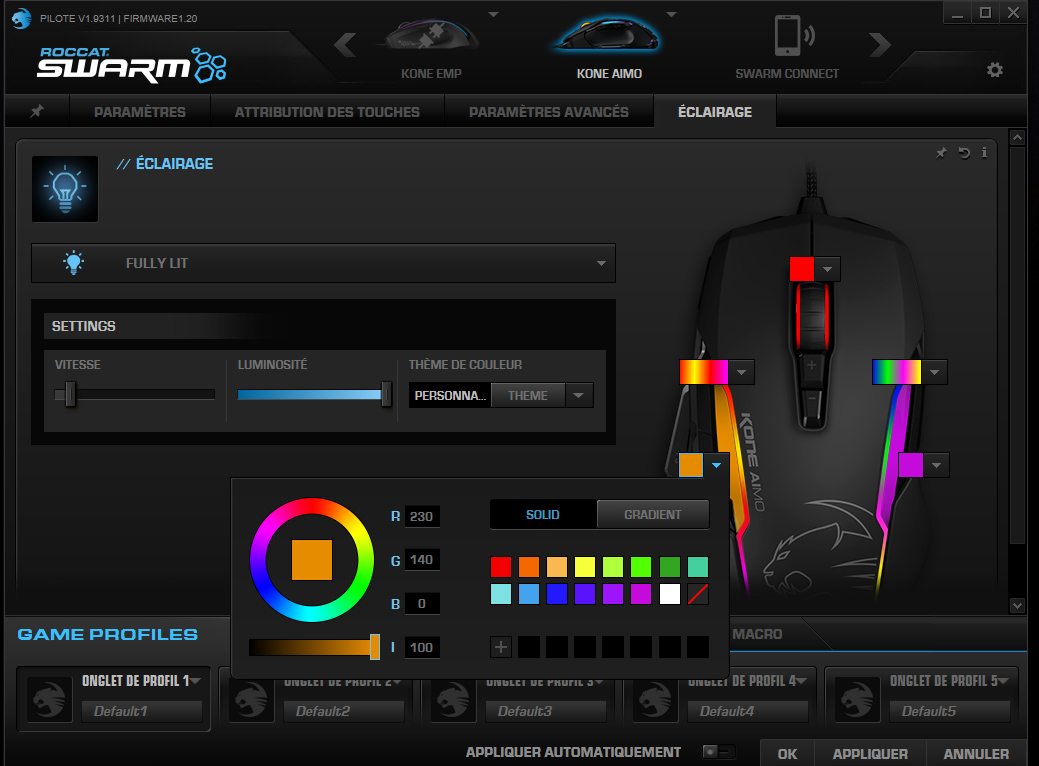Select the no-color slashed swatch
1039x766 pixels.
tap(698, 594)
